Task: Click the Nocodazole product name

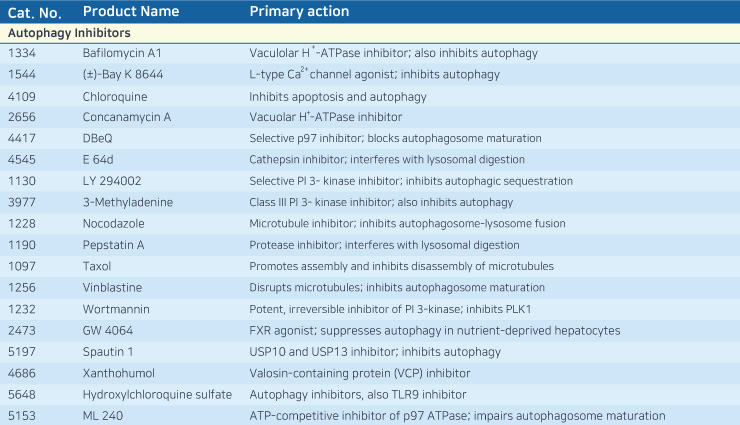Action: [x=113, y=224]
